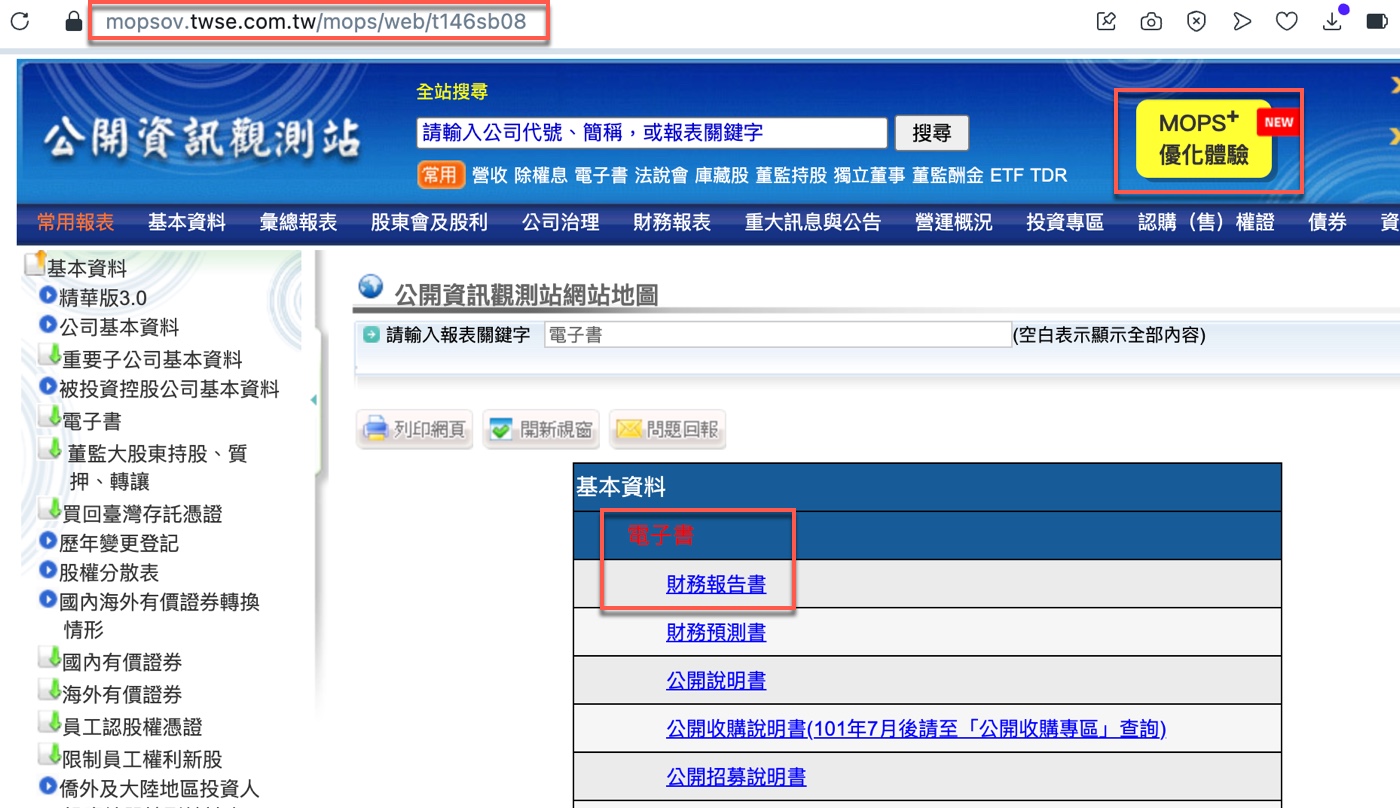Click the camera screenshot icon in toolbar
This screenshot has height=808, width=1400.
point(1151,21)
